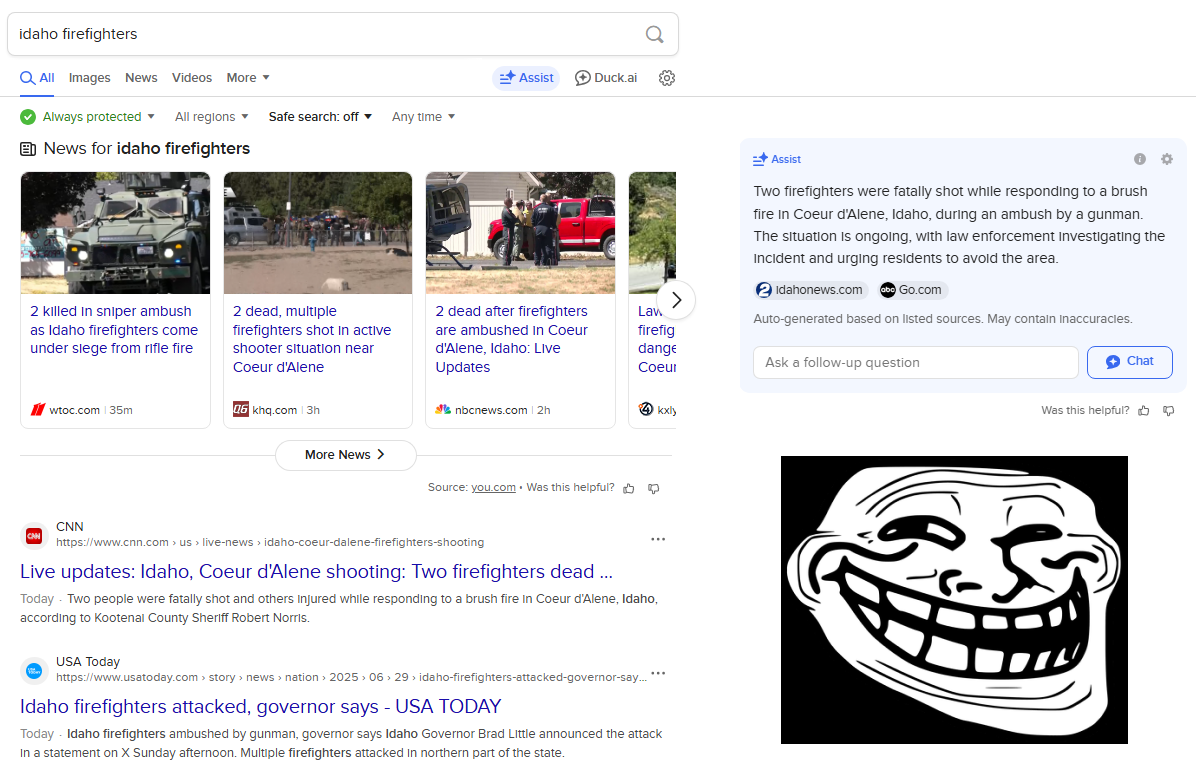Image resolution: width=1196 pixels, height=775 pixels.
Task: Open more options for USA Today result
Action: (x=658, y=674)
